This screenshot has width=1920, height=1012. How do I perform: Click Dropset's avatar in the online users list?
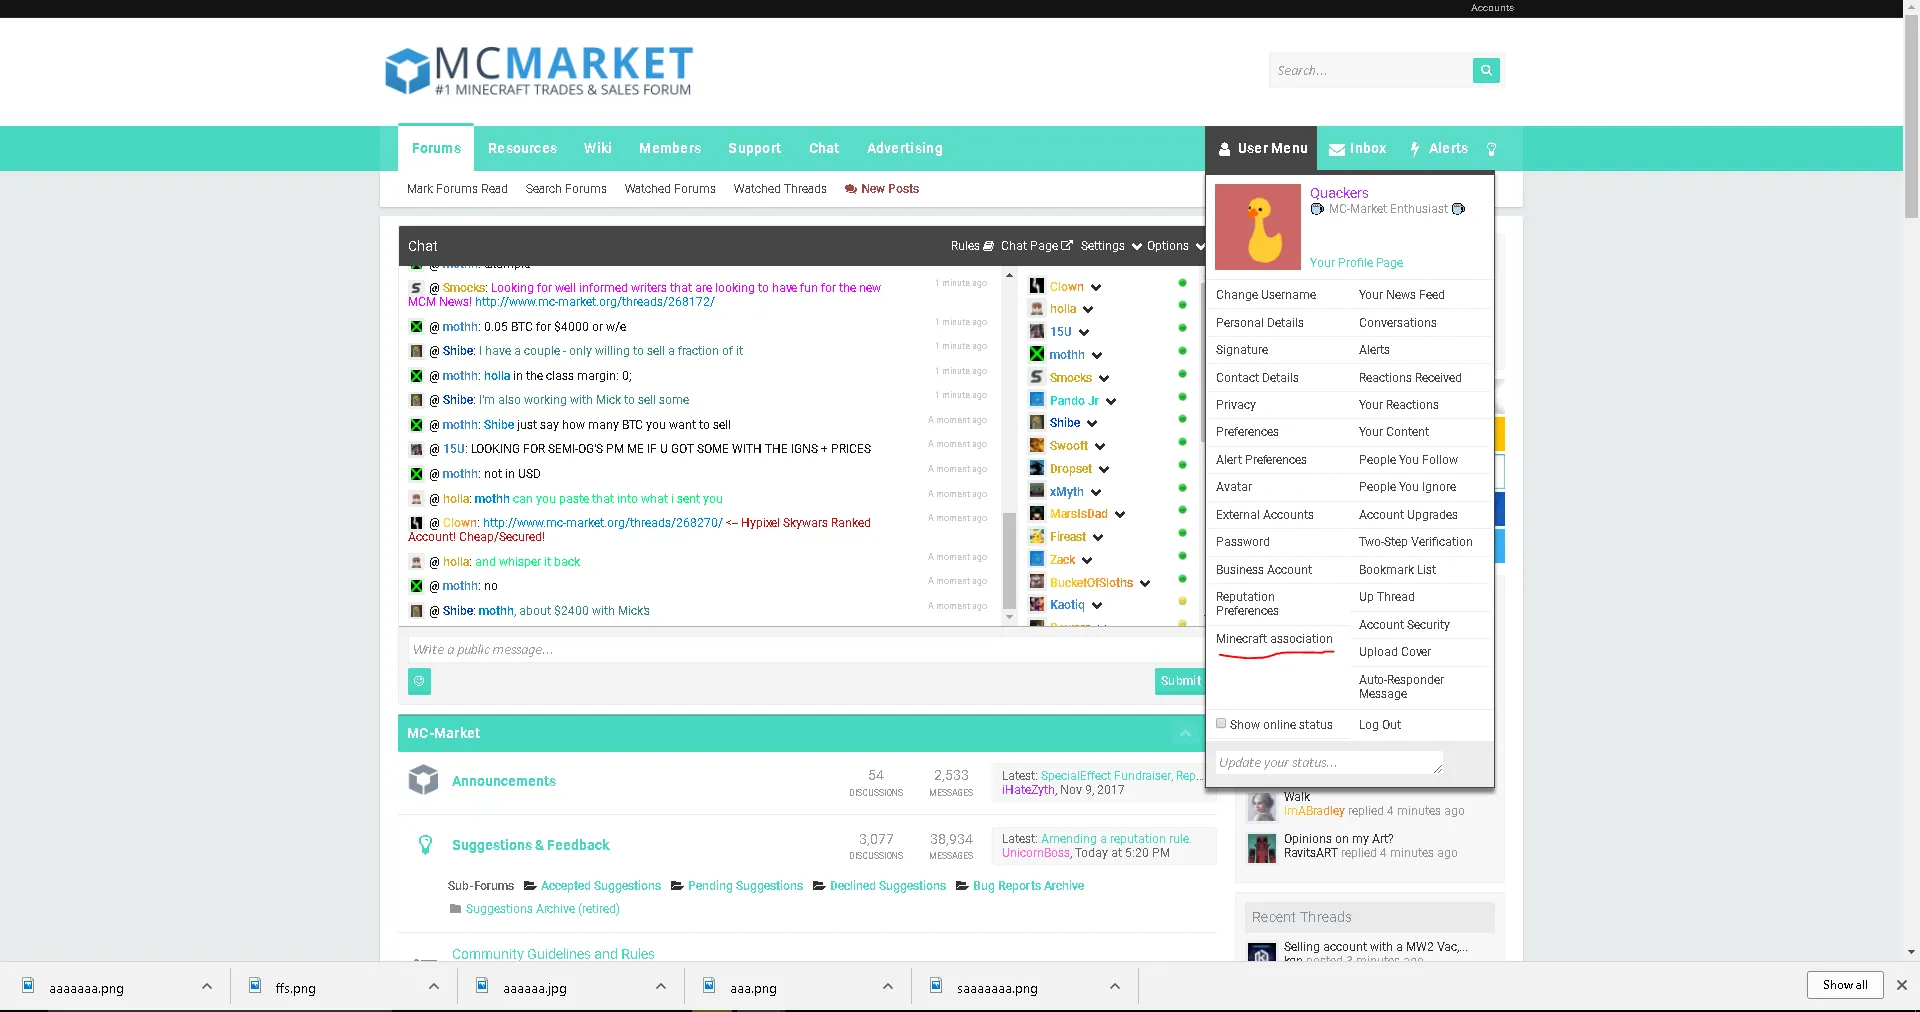click(1037, 468)
